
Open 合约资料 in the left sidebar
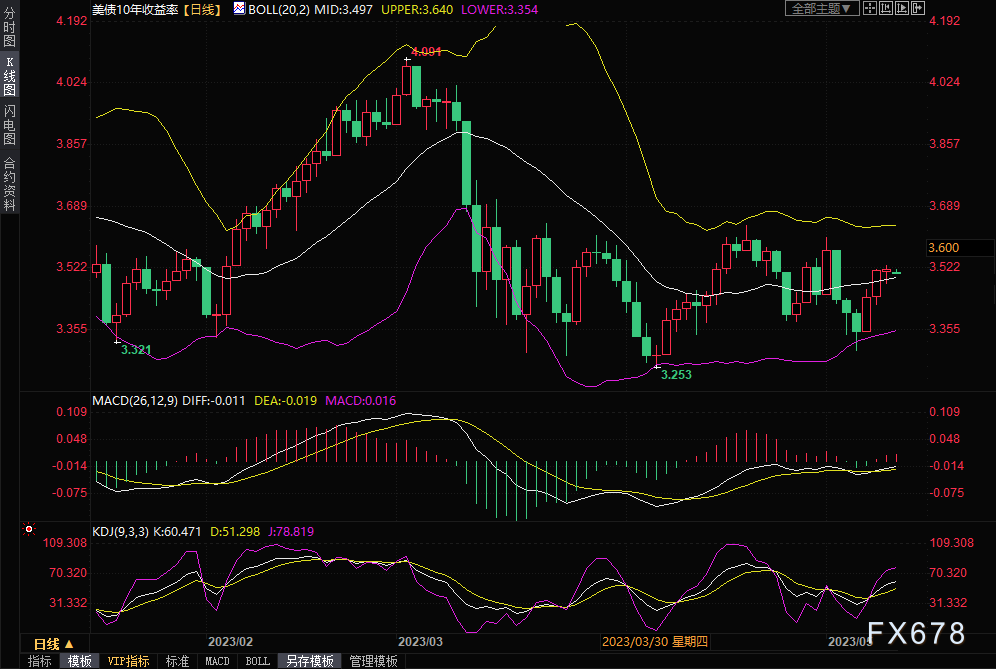pos(9,183)
